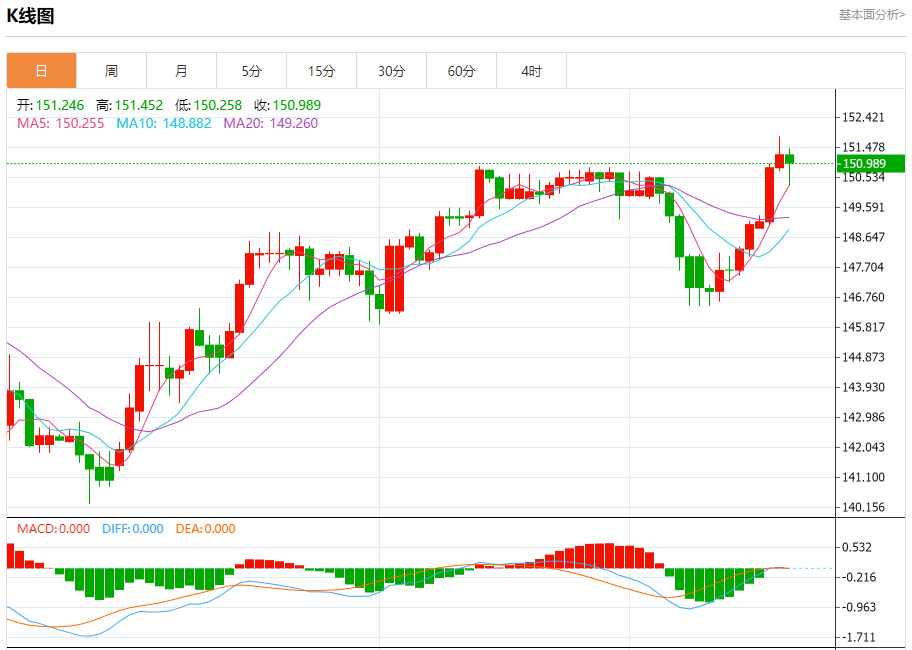Click the 152.421 price axis label
Image resolution: width=912 pixels, height=650 pixels.
pos(863,117)
